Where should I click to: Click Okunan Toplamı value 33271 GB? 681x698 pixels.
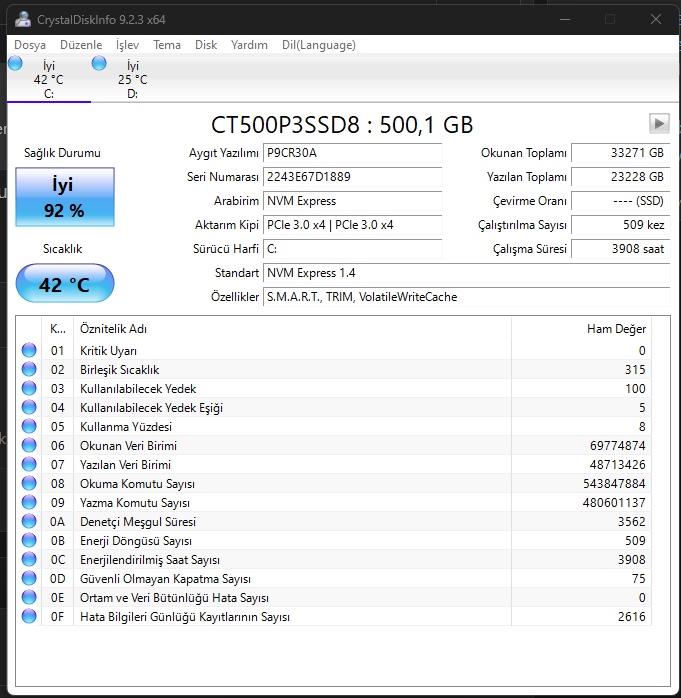[x=620, y=153]
